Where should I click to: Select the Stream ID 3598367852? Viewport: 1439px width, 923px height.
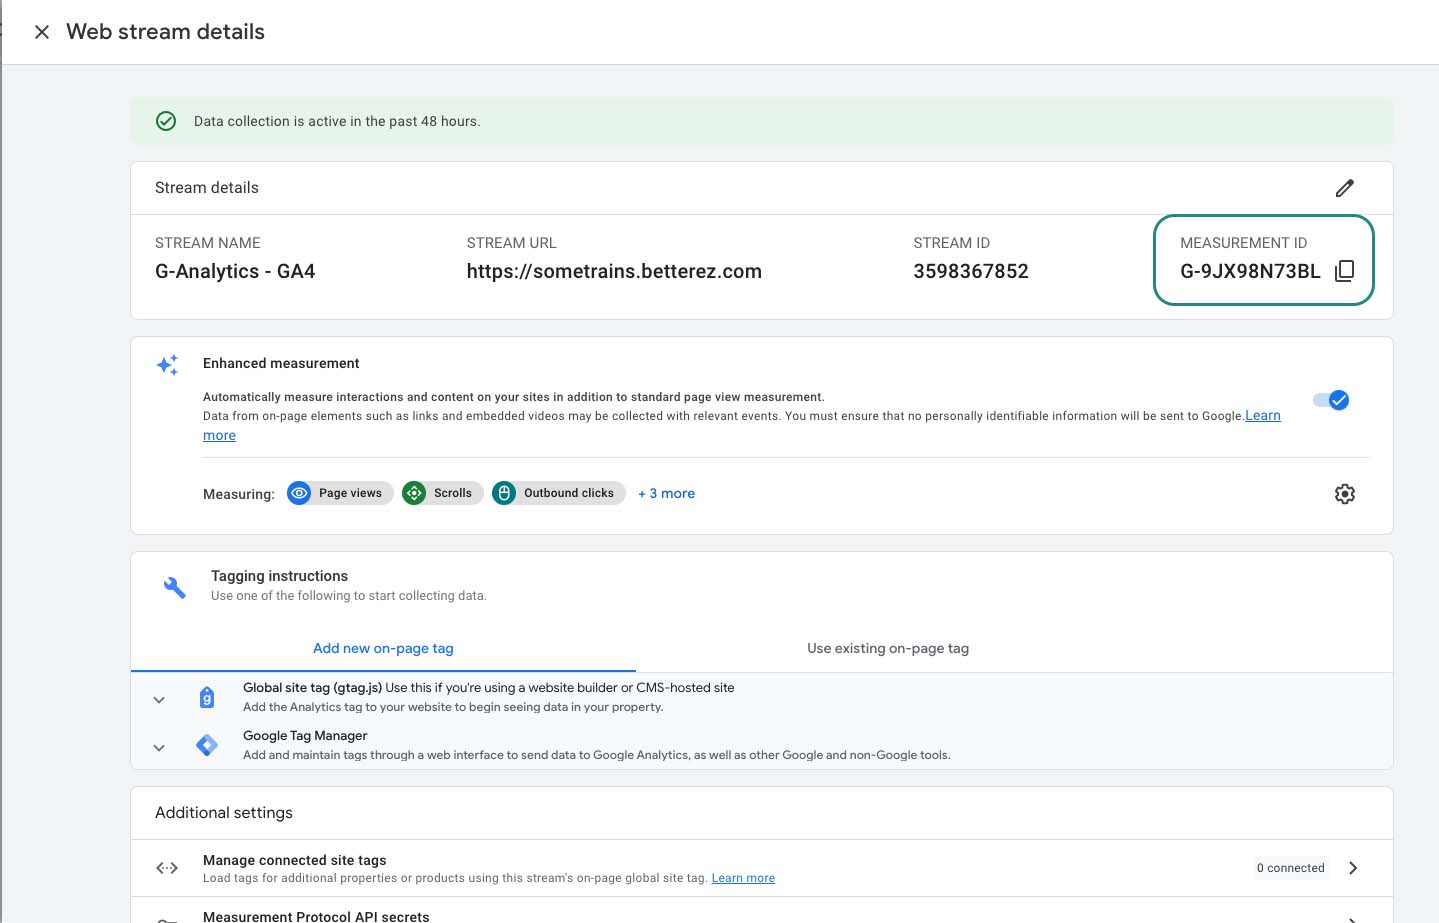tap(970, 271)
